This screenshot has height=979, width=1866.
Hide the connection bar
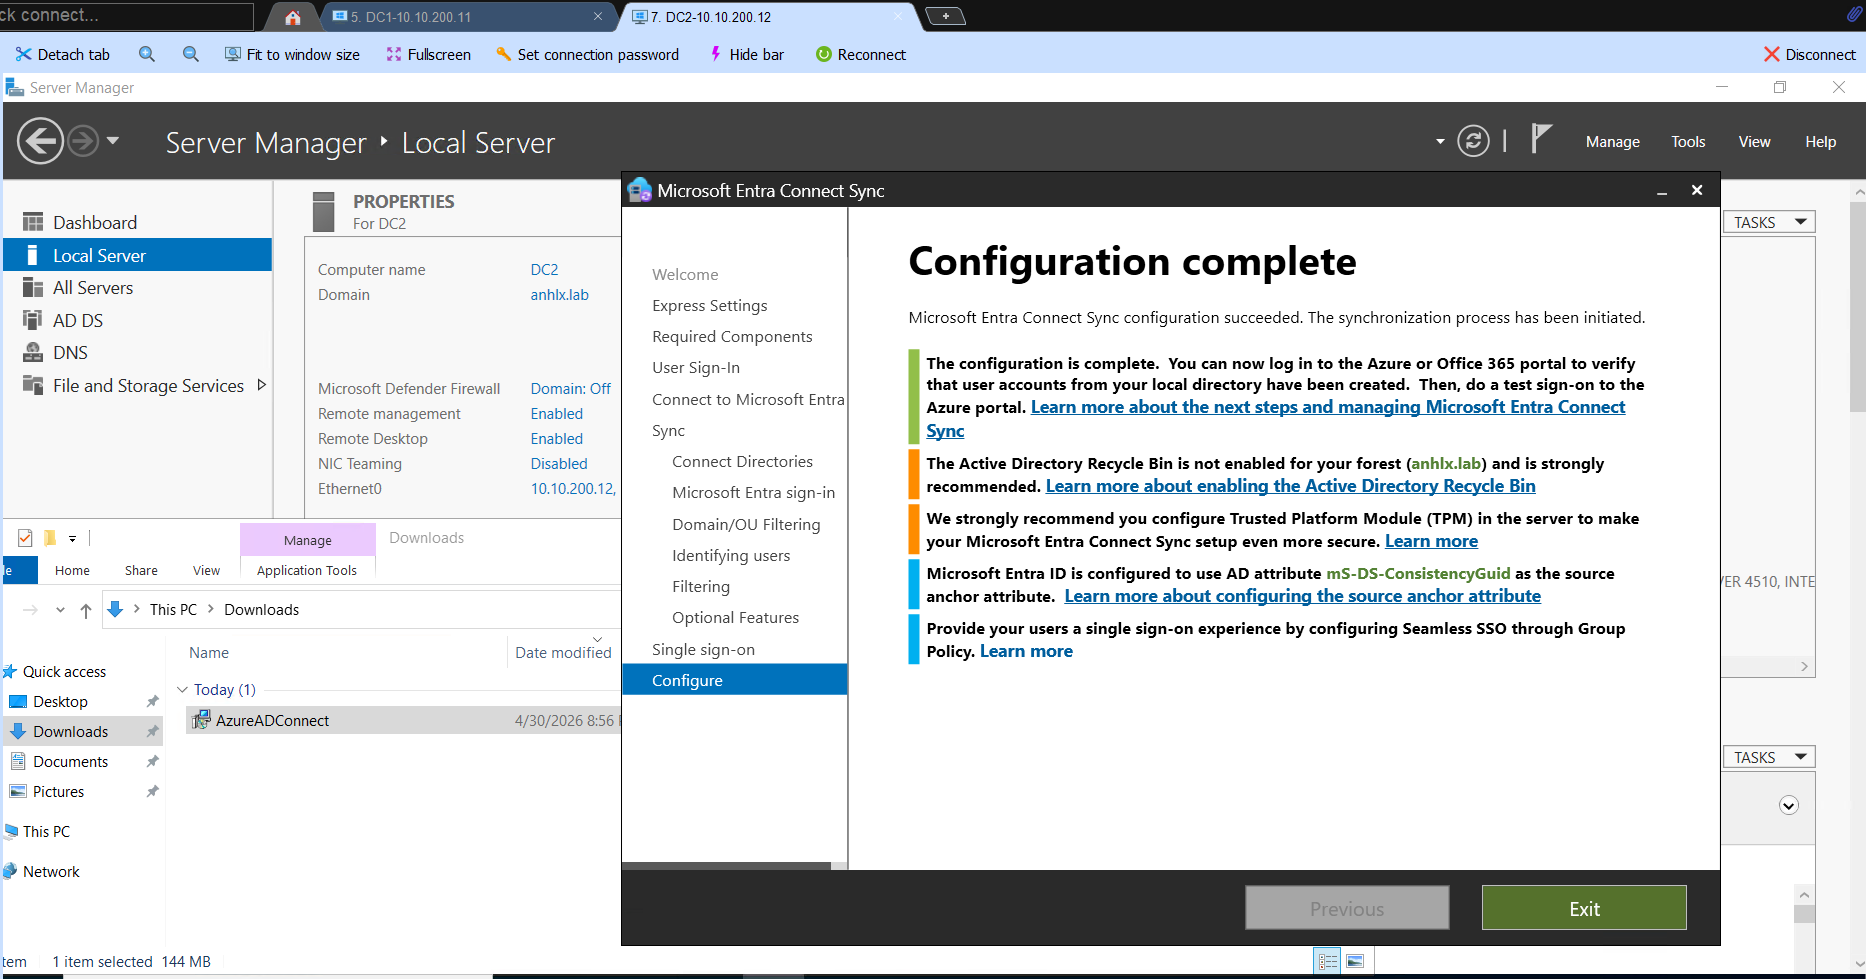click(746, 54)
